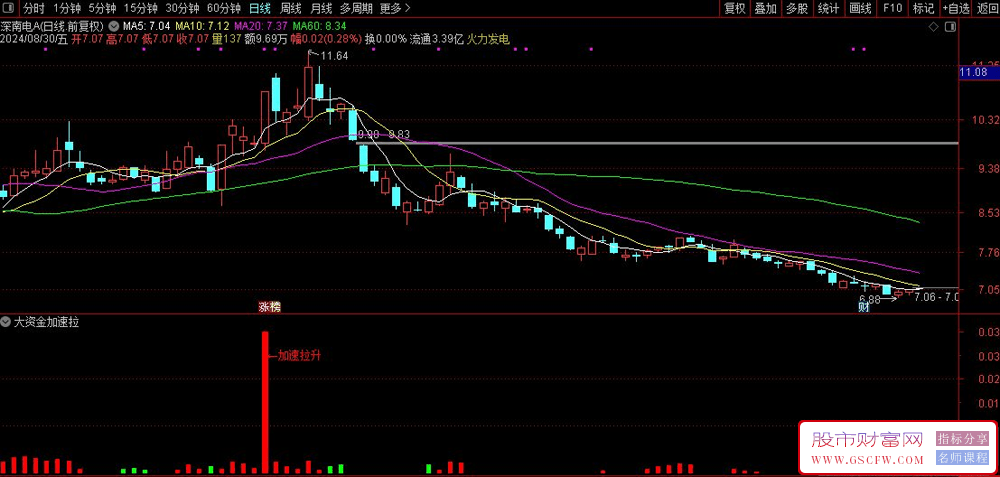The image size is (1000, 477).
Task: Click the MA20: 7.37 indicator value
Action: click(x=260, y=27)
